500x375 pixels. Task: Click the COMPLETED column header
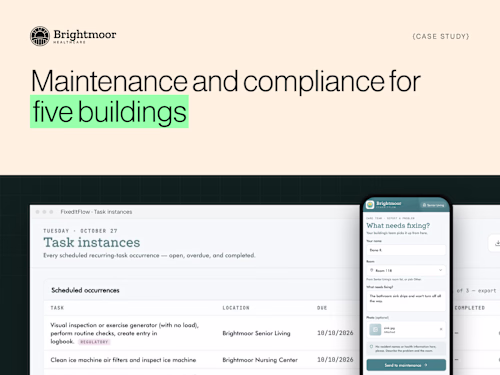tap(470, 308)
